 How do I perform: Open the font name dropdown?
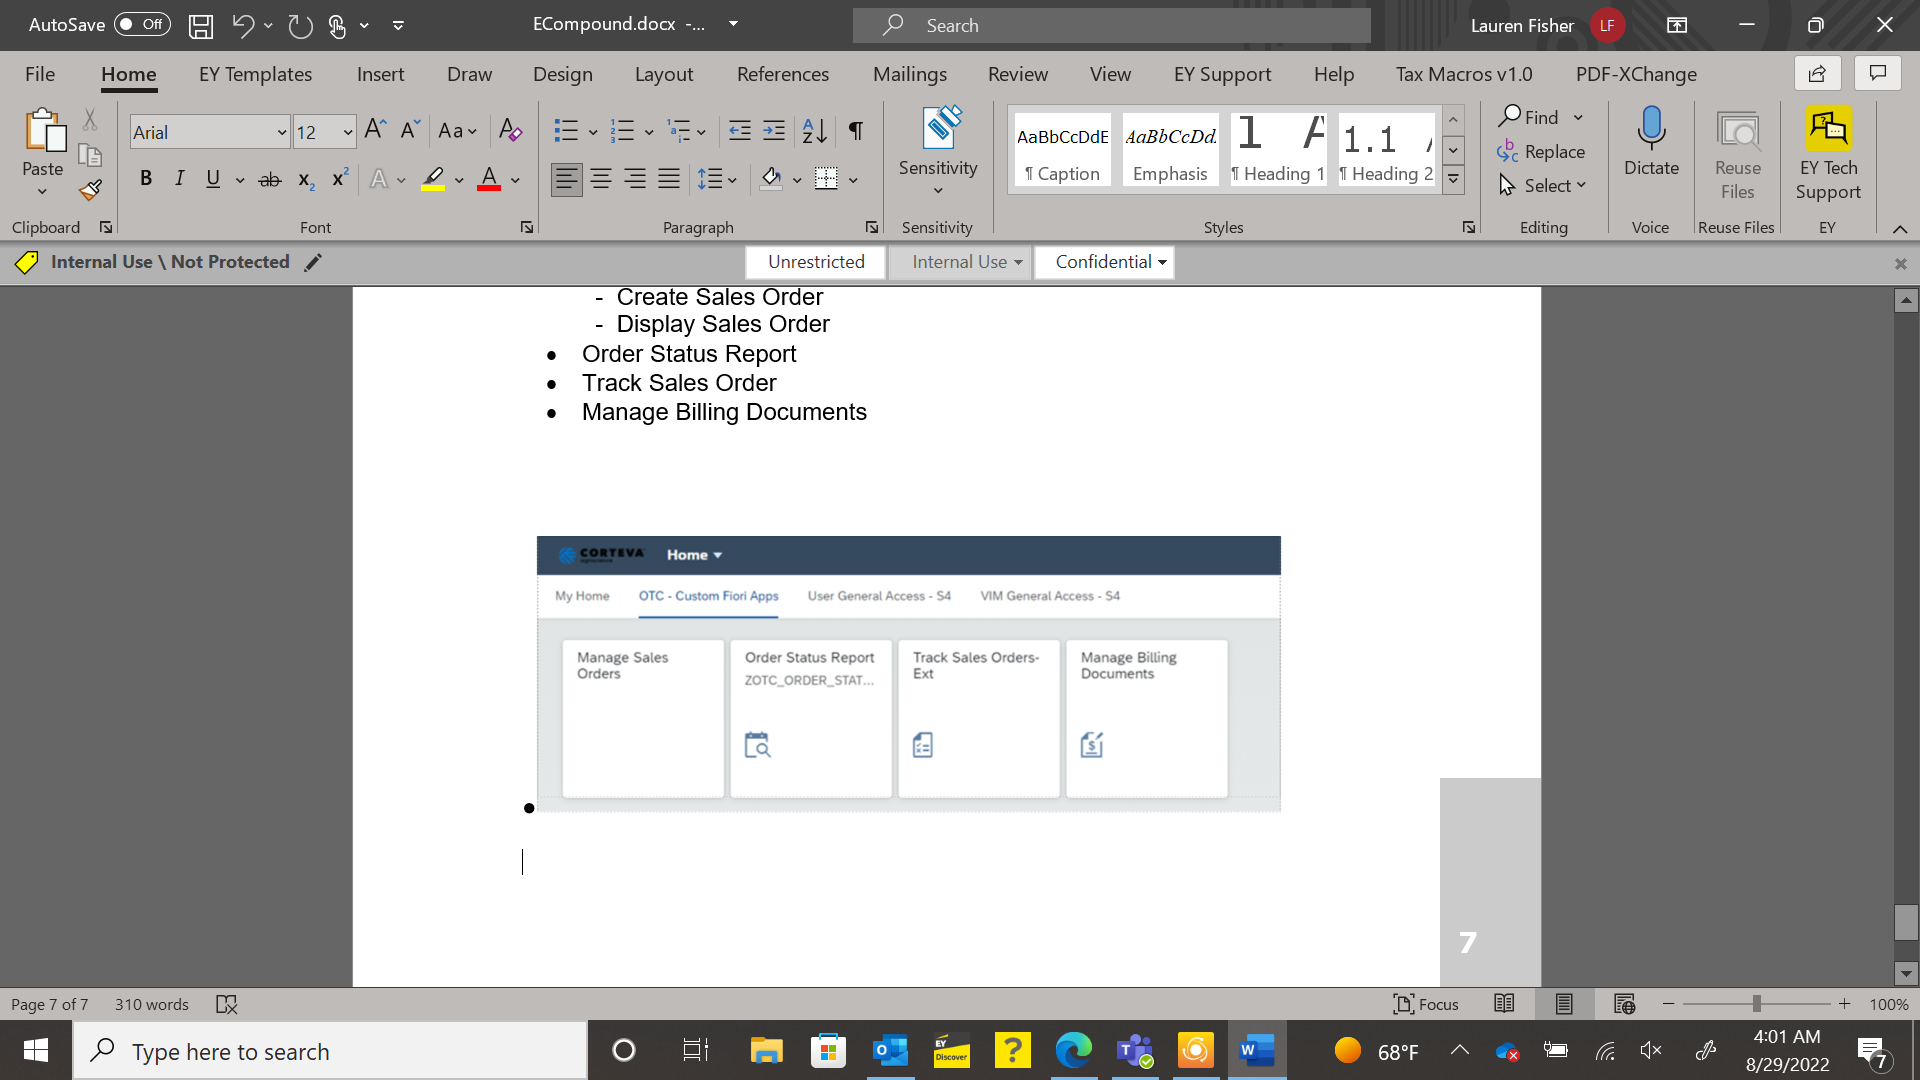coord(282,132)
